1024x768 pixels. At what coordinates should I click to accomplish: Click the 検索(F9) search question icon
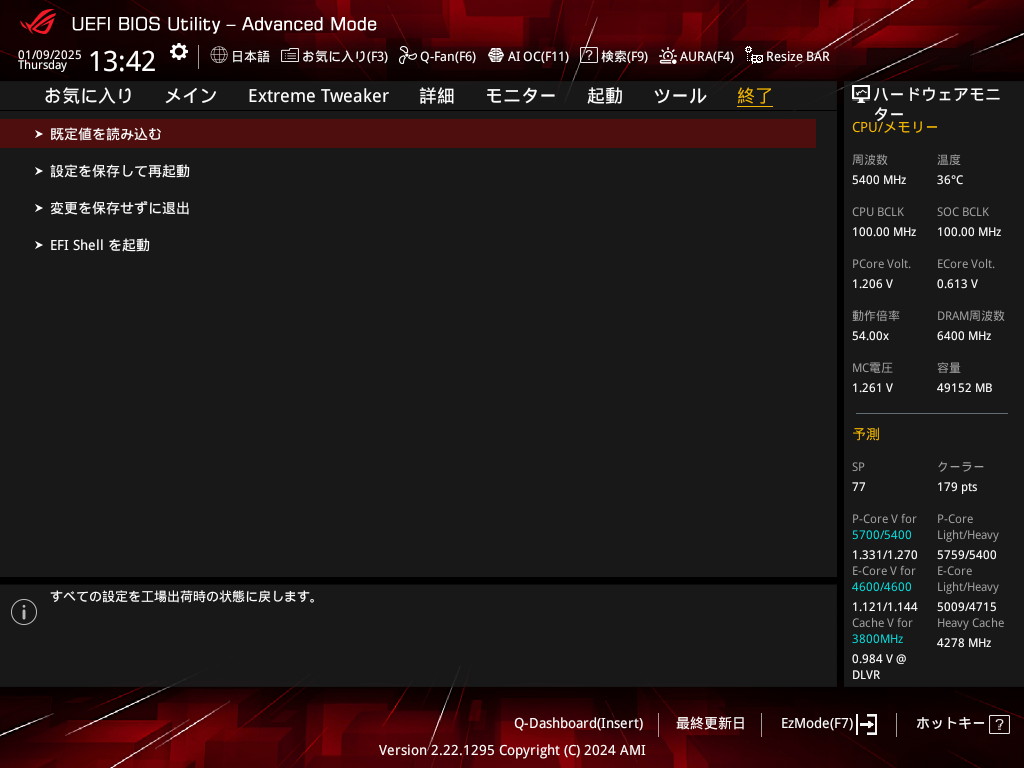pyautogui.click(x=589, y=56)
